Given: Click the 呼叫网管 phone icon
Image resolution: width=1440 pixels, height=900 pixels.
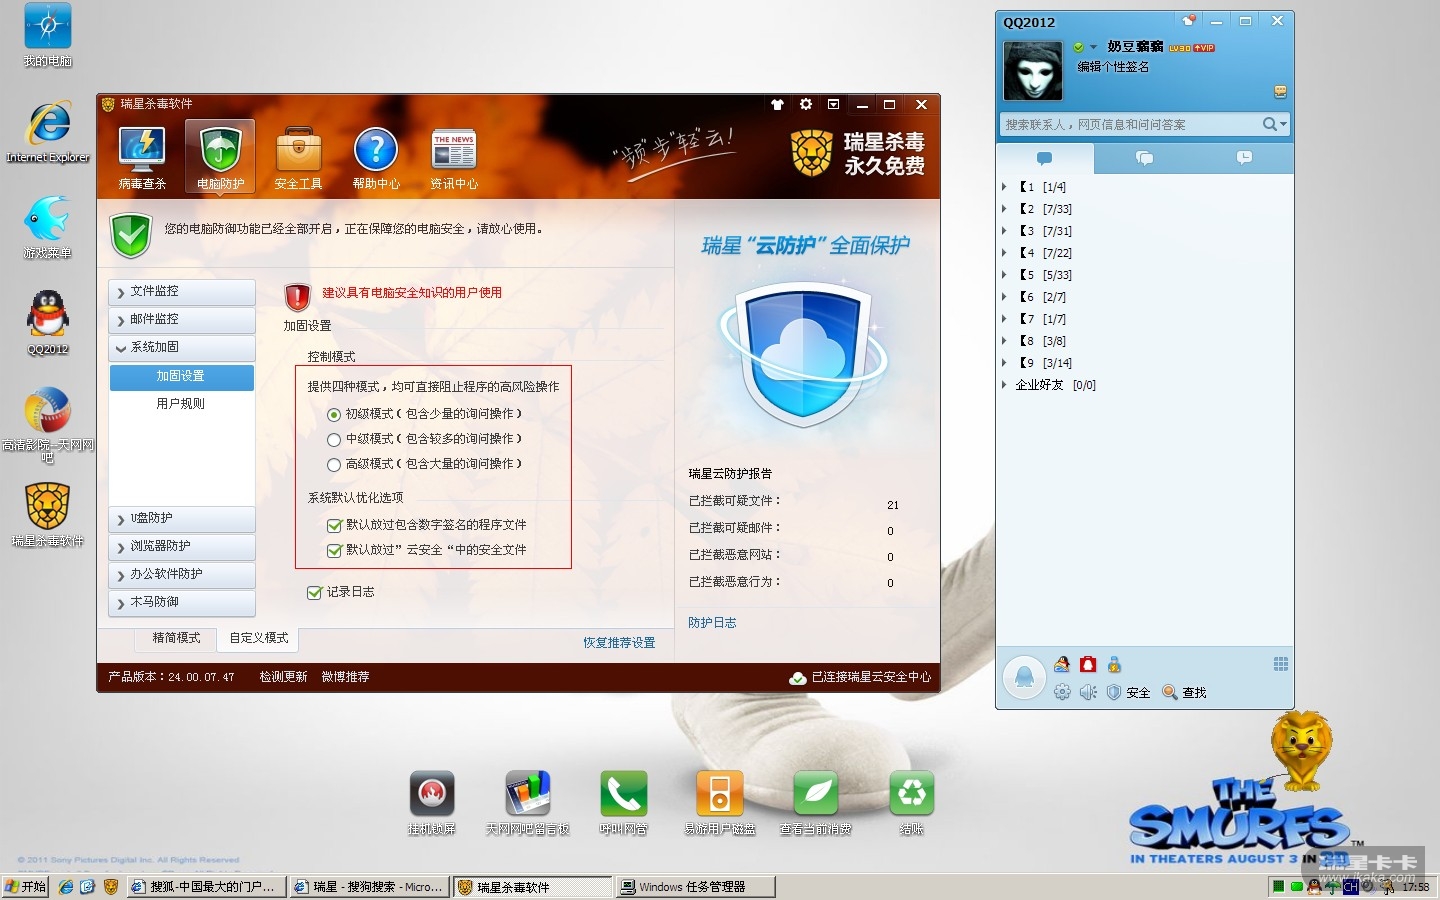Looking at the screenshot, I should [624, 803].
